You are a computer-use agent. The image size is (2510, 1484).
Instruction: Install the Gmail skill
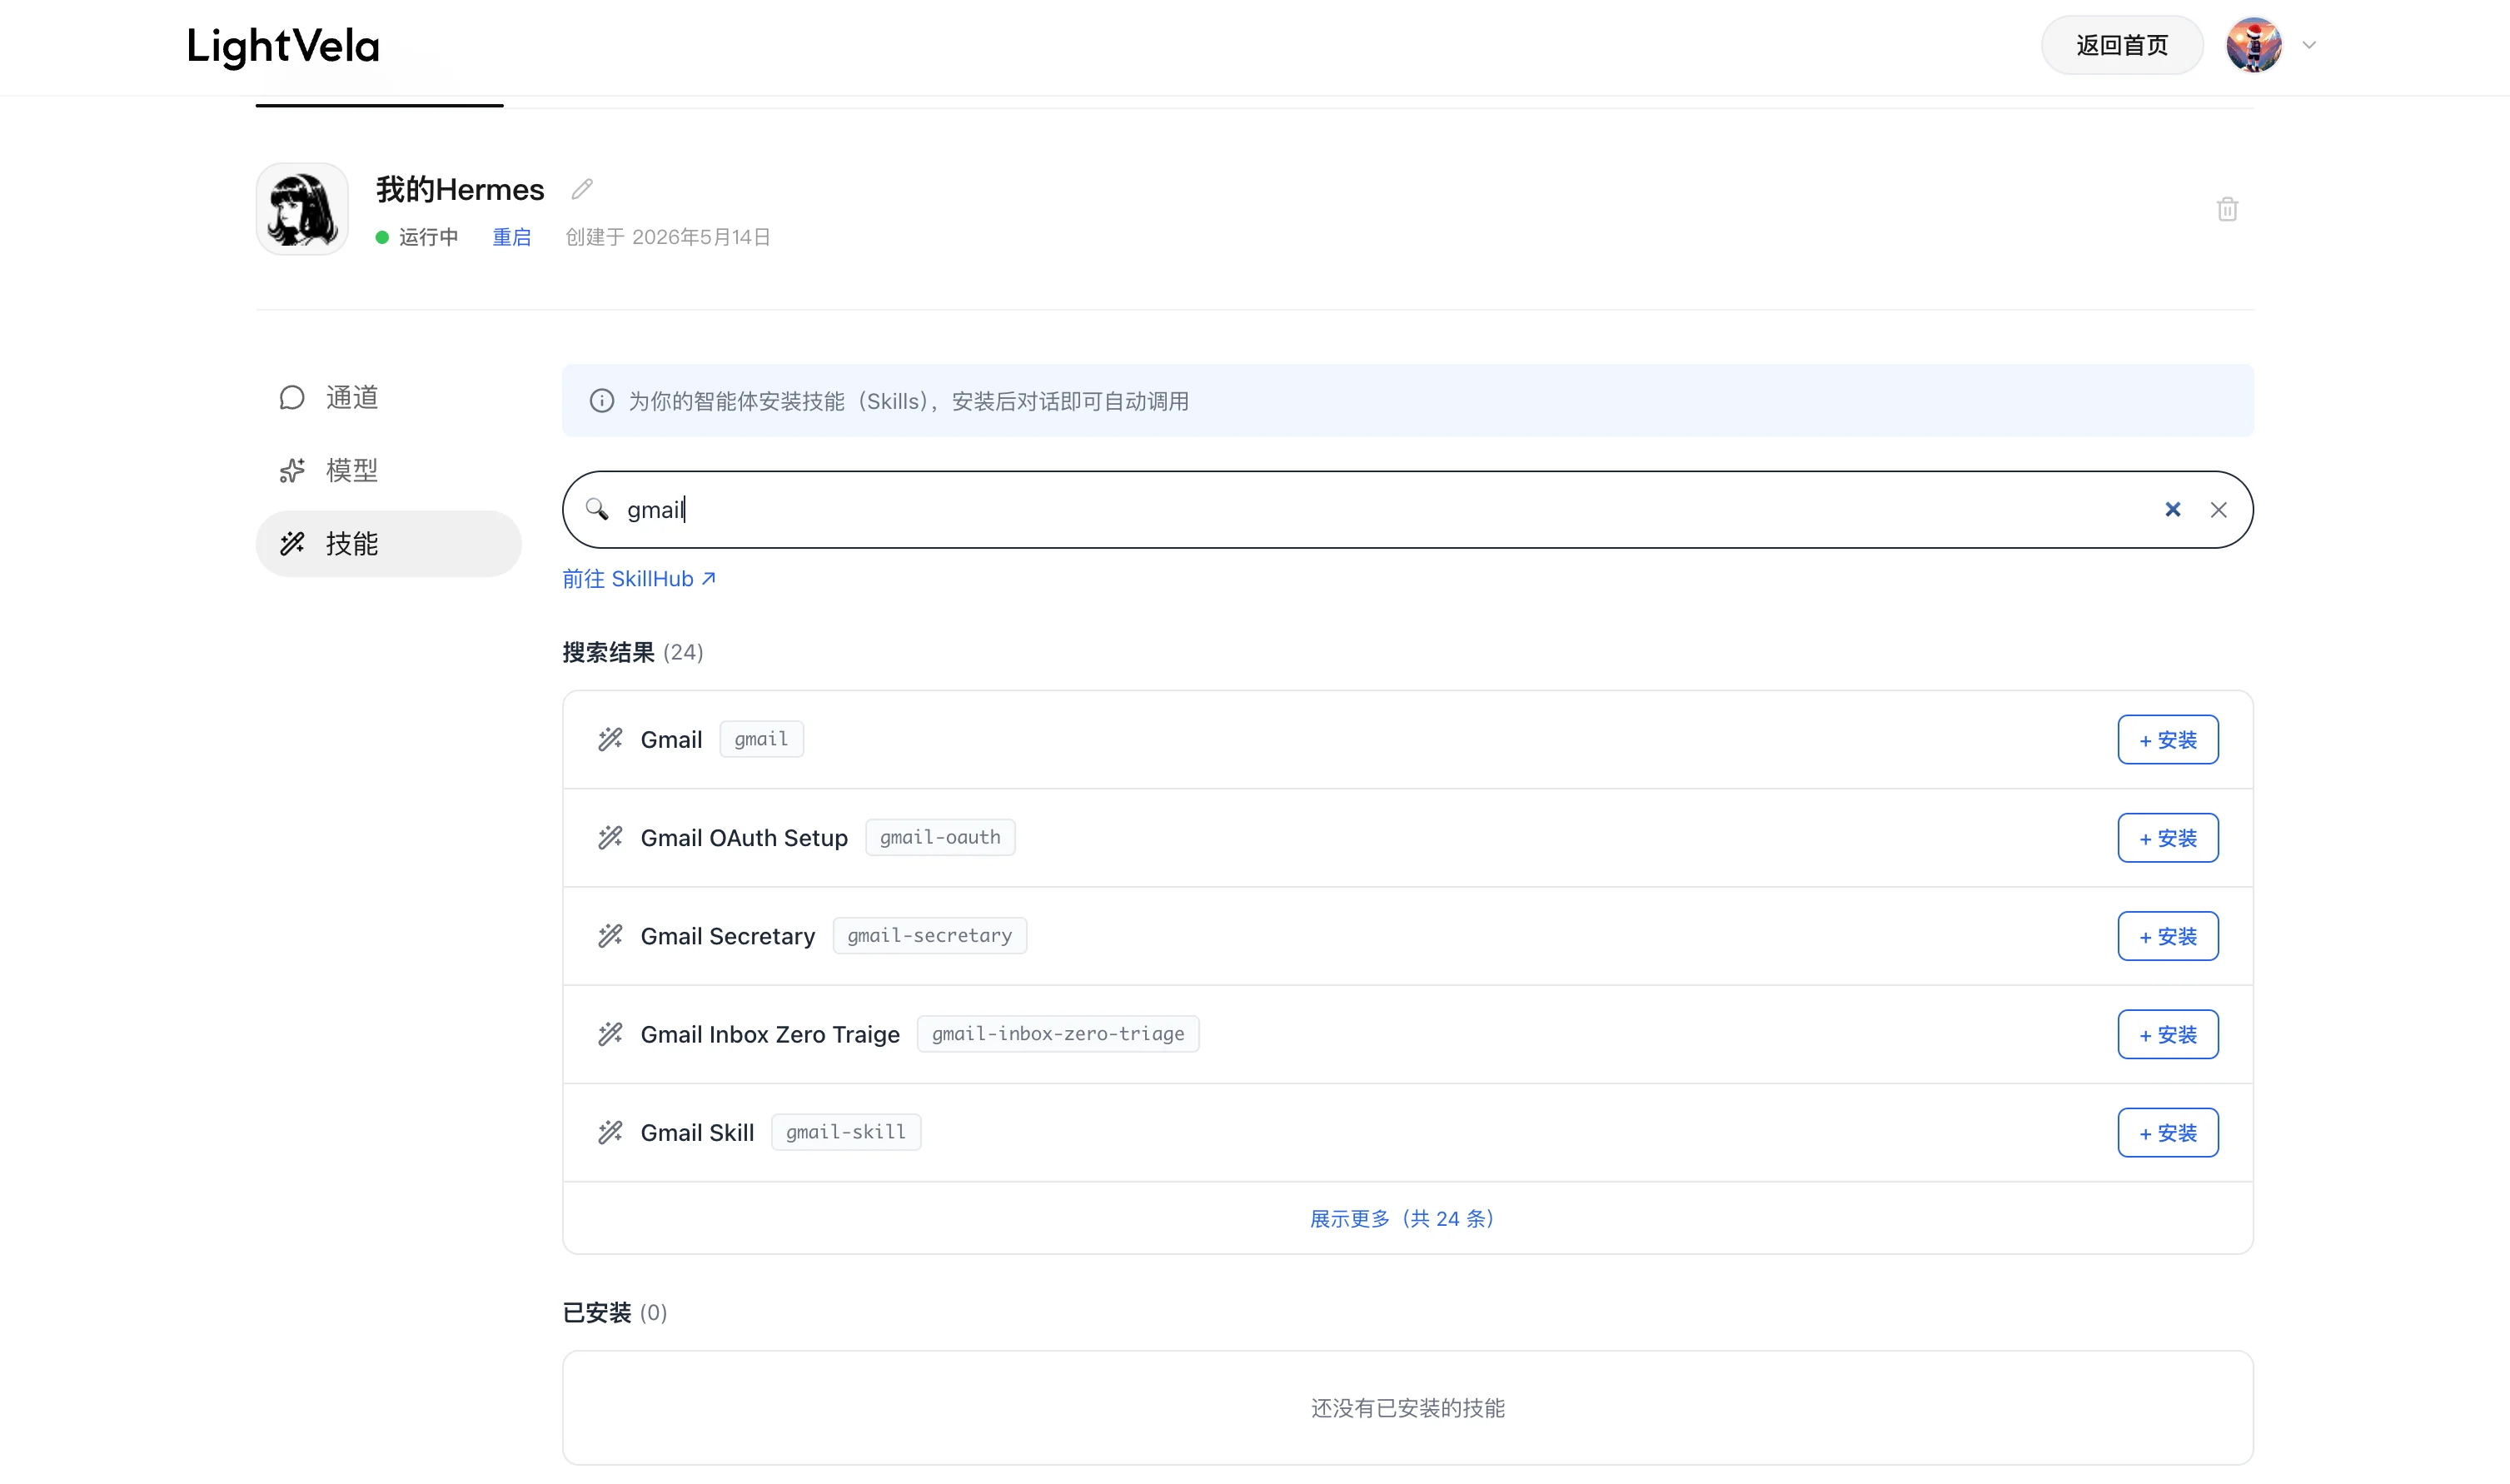click(2168, 740)
